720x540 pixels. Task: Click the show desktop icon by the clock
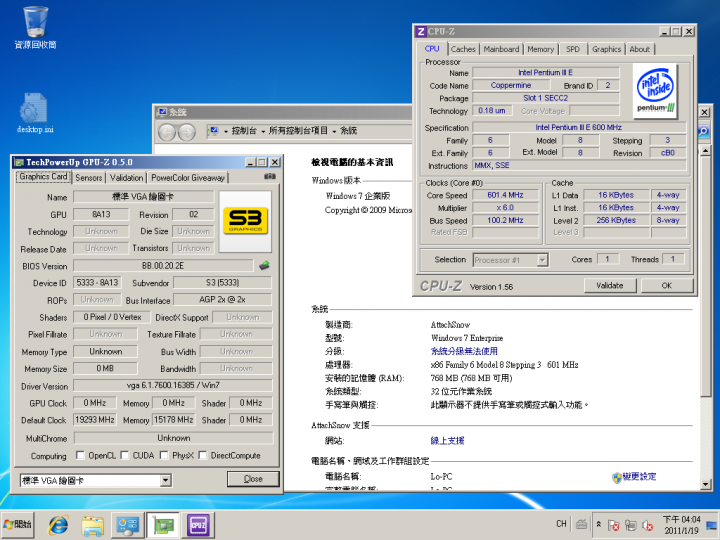(x=712, y=525)
